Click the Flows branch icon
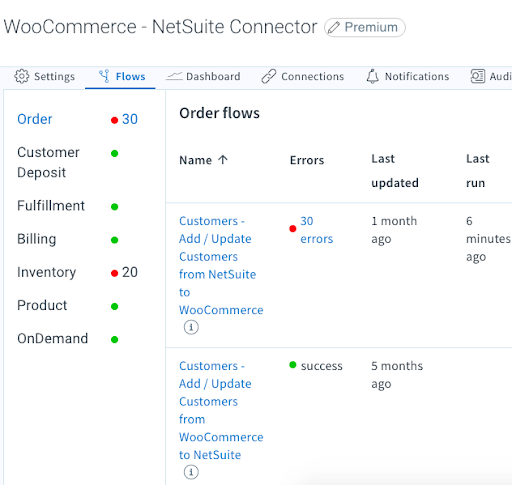Screen dimensions: 512x485 104,76
